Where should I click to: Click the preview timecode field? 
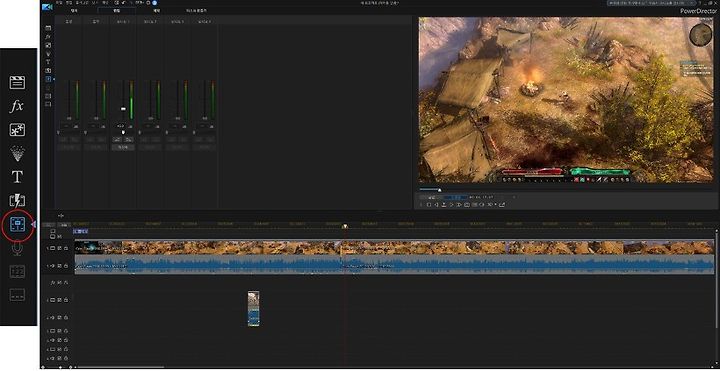[x=481, y=197]
